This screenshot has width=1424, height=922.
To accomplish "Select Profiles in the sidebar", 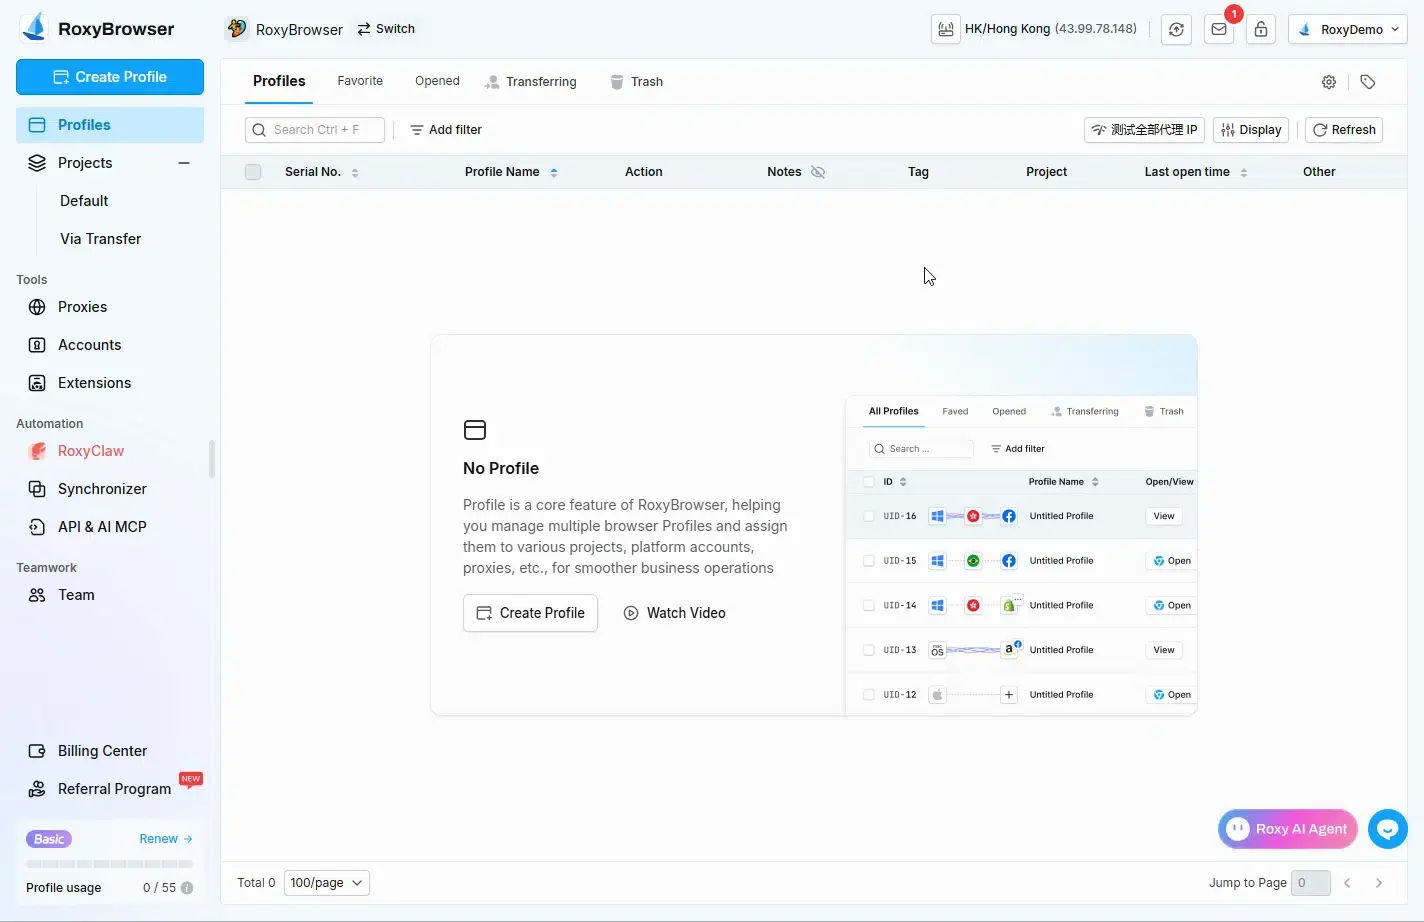I will coord(110,125).
